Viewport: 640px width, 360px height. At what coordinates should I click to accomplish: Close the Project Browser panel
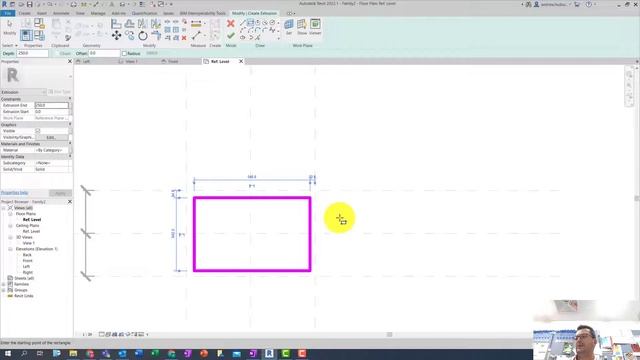pyautogui.click(x=70, y=202)
